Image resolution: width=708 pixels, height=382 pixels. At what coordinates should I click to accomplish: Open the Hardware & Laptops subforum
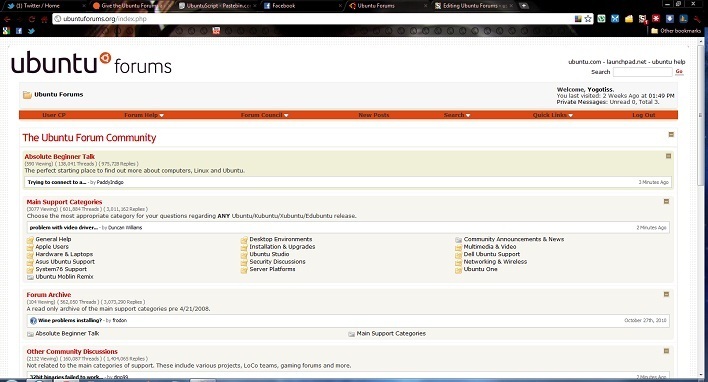64,255
